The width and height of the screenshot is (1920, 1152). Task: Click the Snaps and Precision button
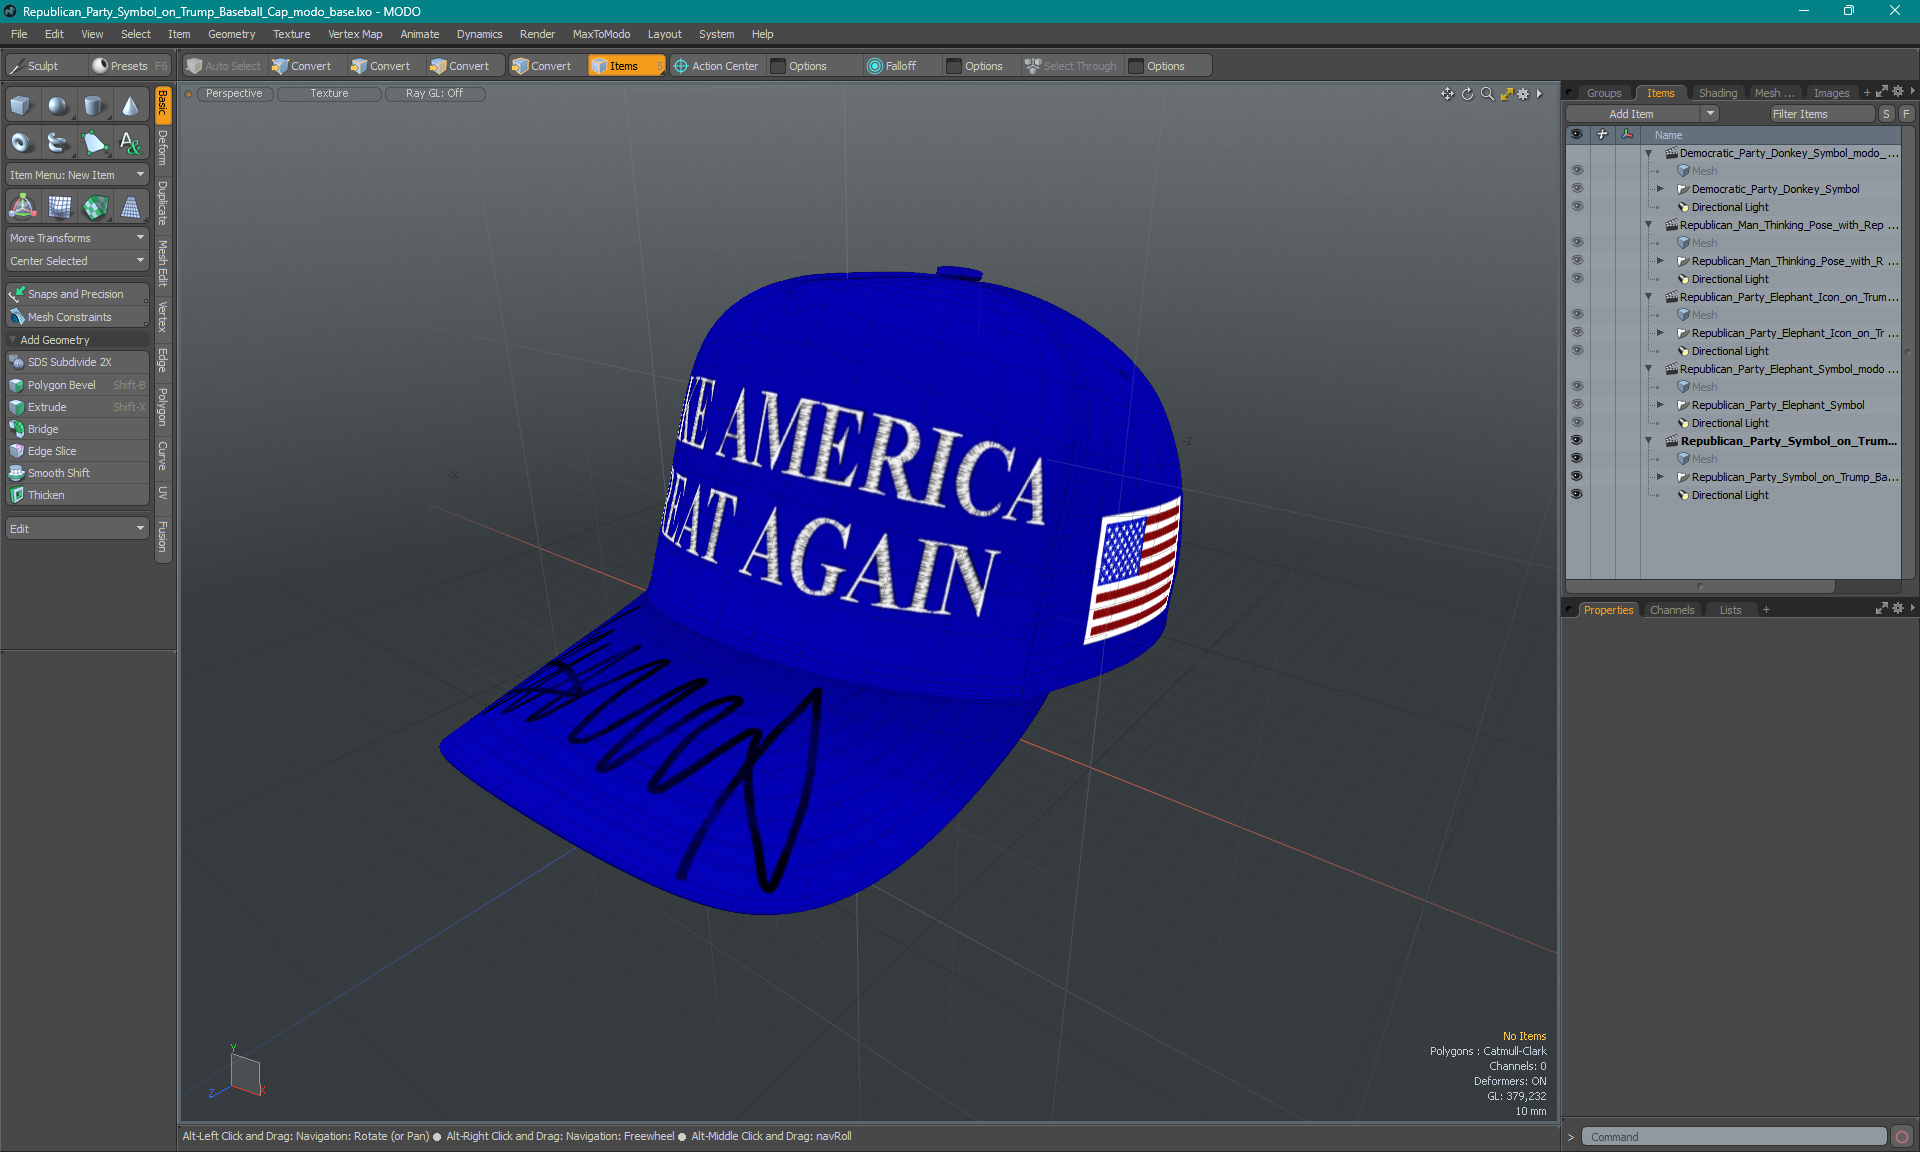pos(77,294)
